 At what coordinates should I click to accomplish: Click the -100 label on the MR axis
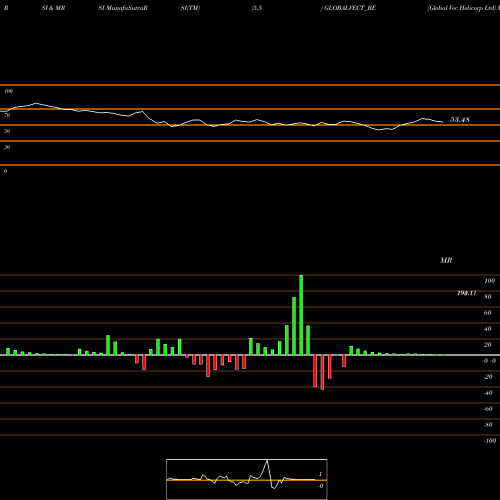[490, 441]
